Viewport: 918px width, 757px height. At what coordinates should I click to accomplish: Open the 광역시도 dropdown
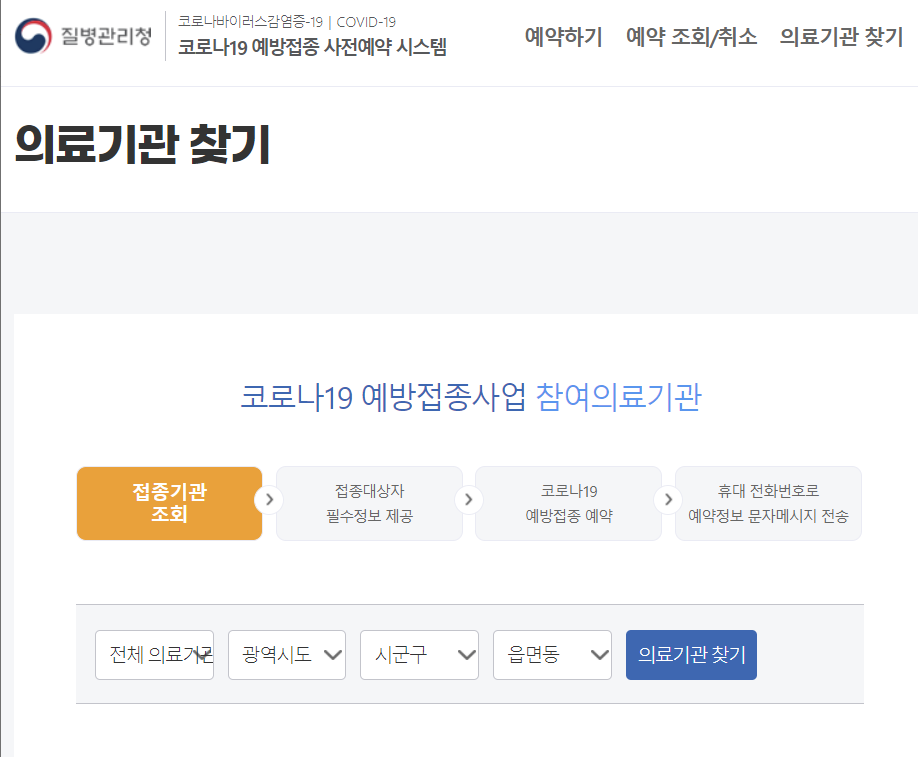click(x=287, y=655)
